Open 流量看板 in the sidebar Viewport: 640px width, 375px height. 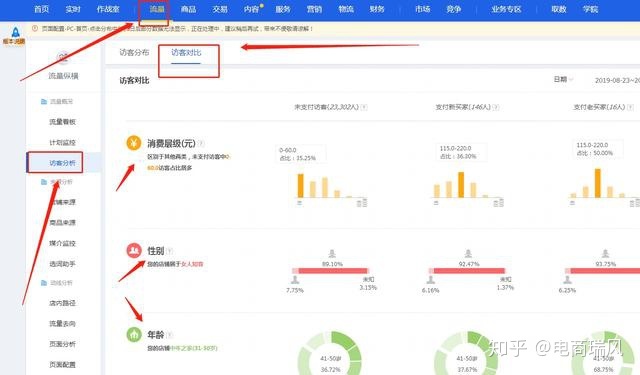coord(62,122)
